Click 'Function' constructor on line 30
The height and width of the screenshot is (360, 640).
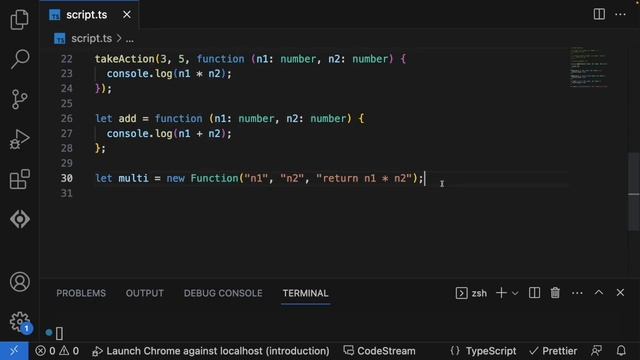pos(214,178)
